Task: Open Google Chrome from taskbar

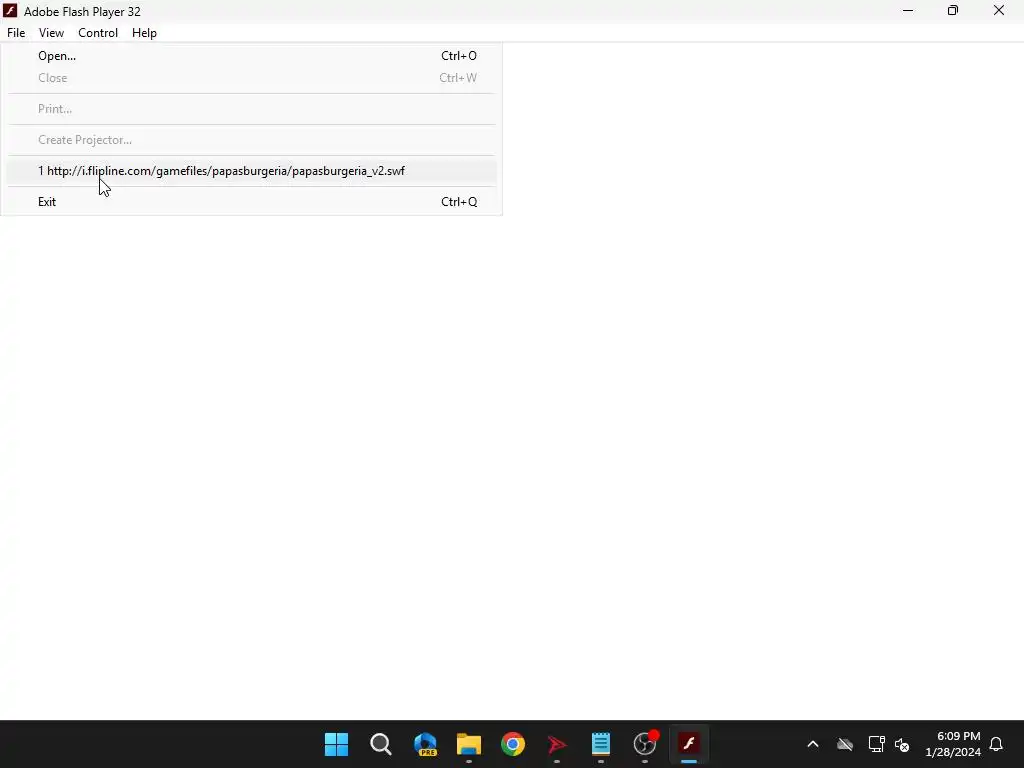Action: click(x=513, y=744)
